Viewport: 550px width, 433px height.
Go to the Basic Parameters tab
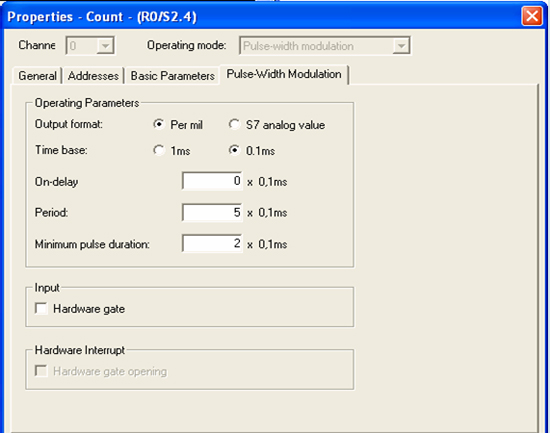pyautogui.click(x=172, y=76)
